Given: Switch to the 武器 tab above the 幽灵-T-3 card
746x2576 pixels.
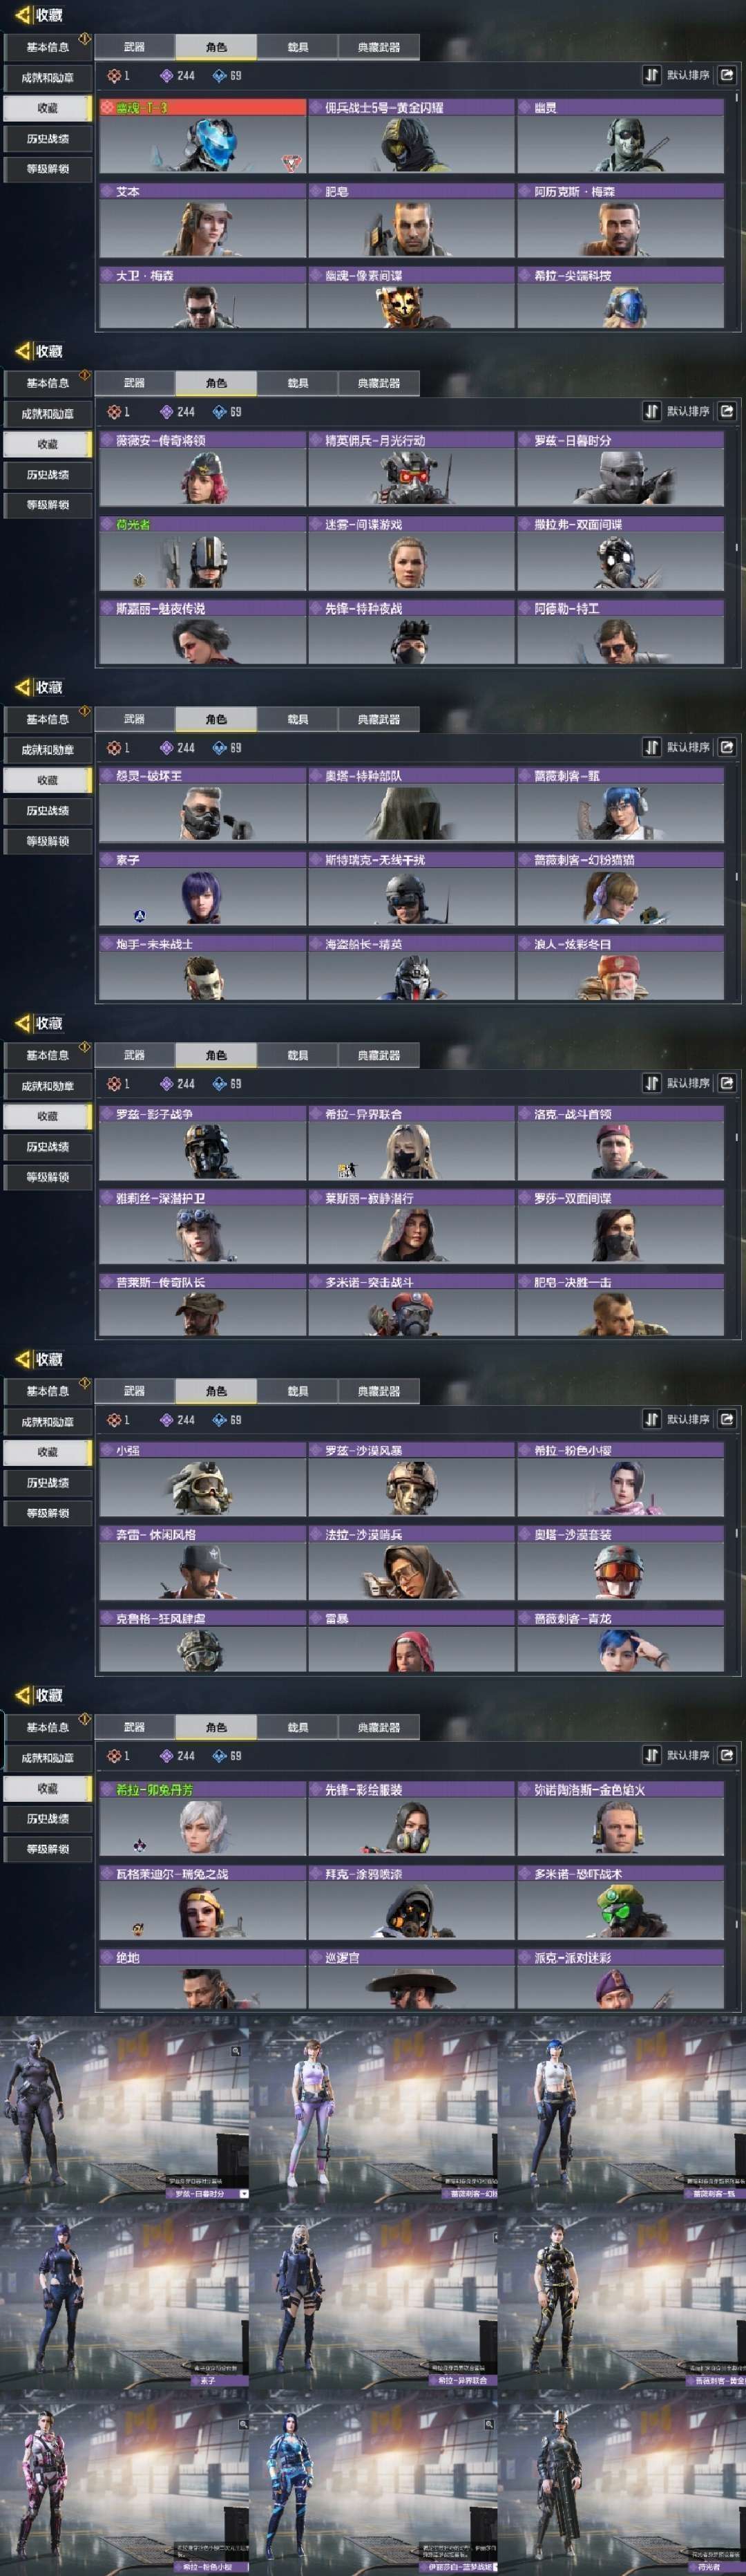Looking at the screenshot, I should click(x=134, y=47).
